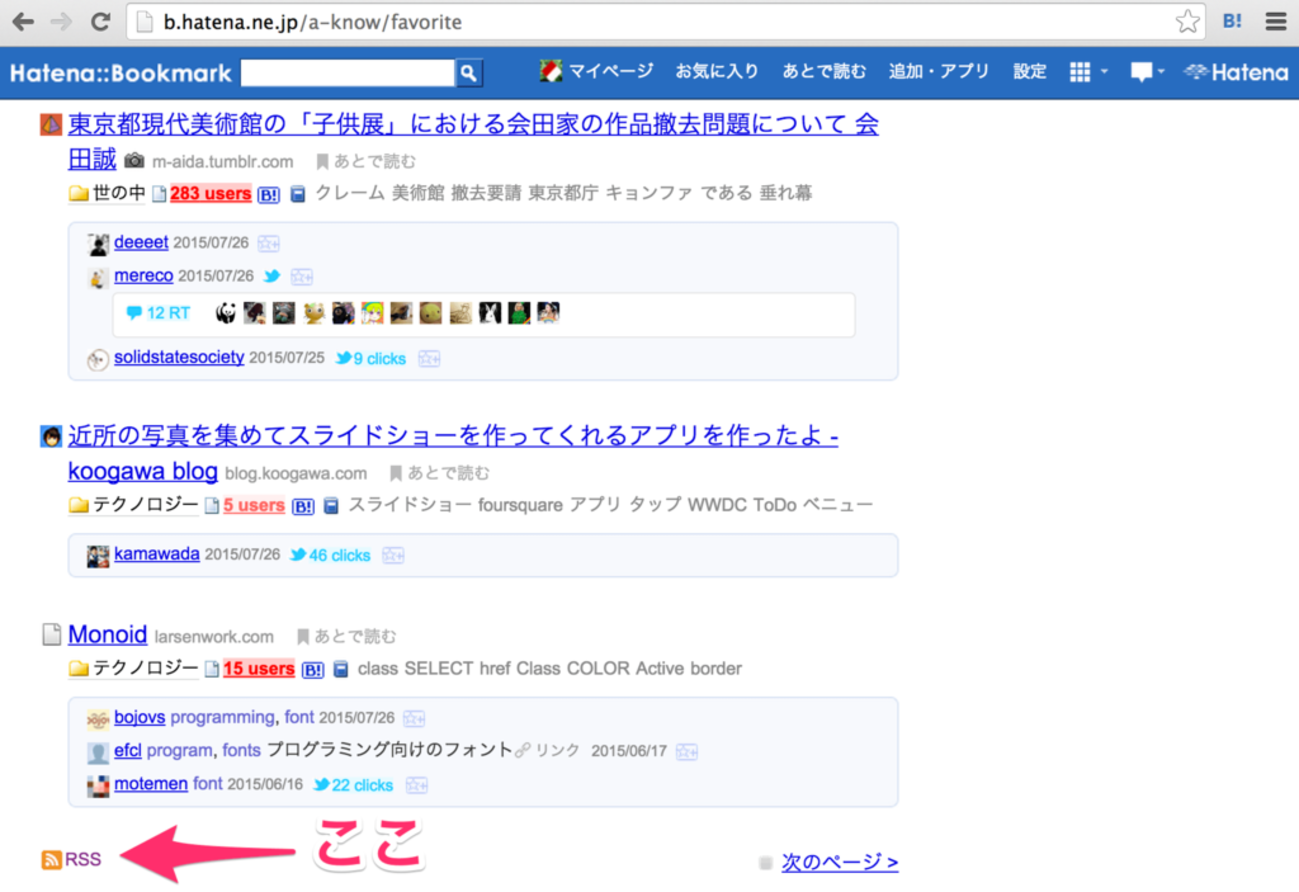Click the panda avatar in retweeters
The image size is (1299, 892).
tap(226, 314)
